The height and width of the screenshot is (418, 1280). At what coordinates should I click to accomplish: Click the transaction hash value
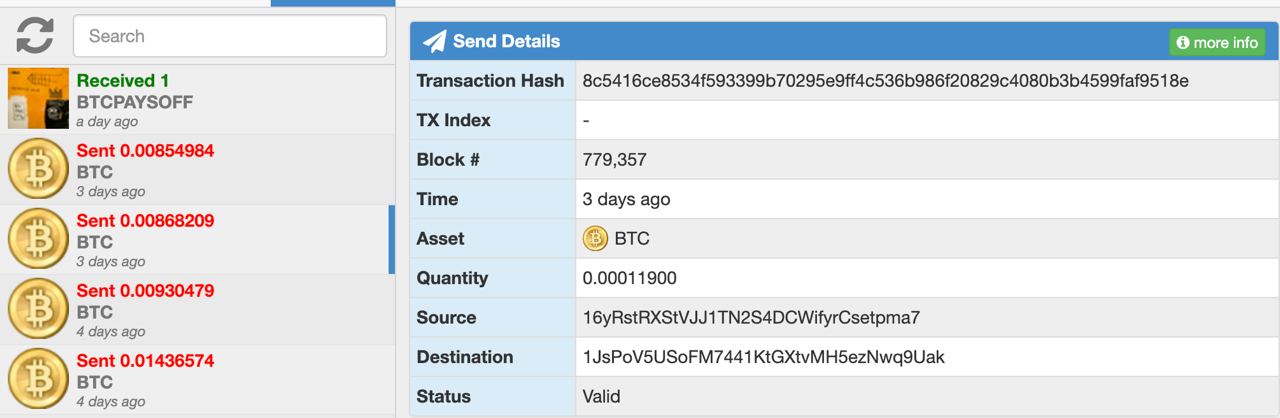[885, 81]
